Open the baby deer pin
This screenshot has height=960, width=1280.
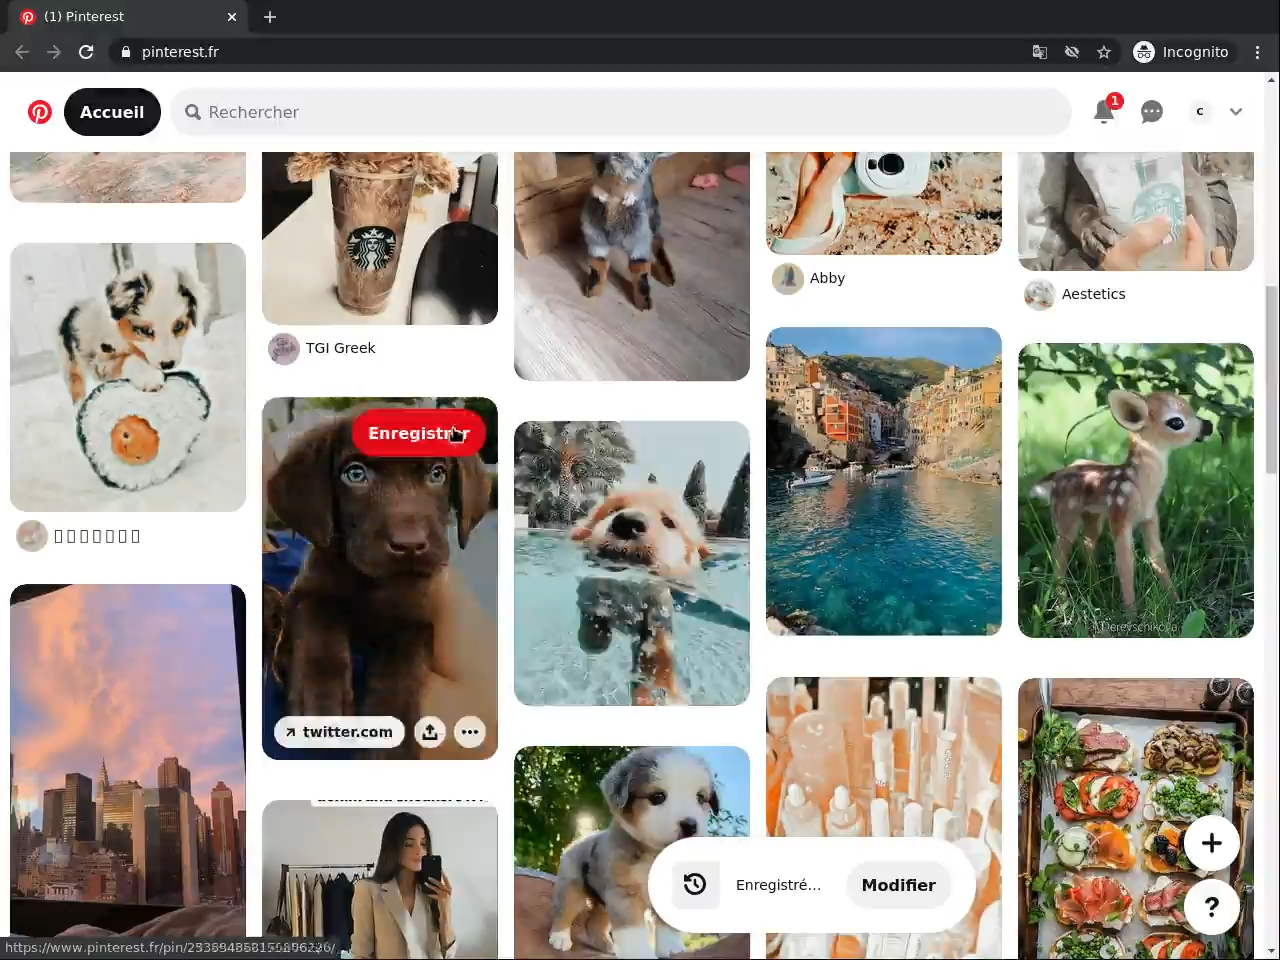1136,490
